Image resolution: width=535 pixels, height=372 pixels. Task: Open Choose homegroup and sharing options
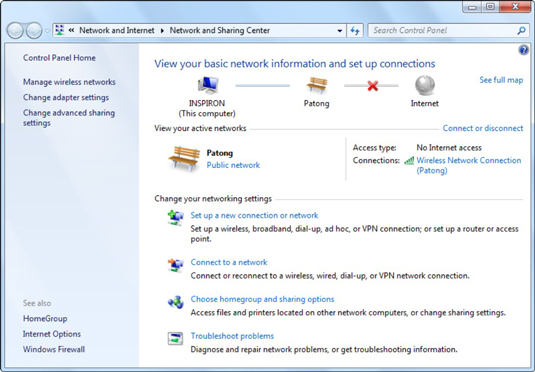pos(262,299)
